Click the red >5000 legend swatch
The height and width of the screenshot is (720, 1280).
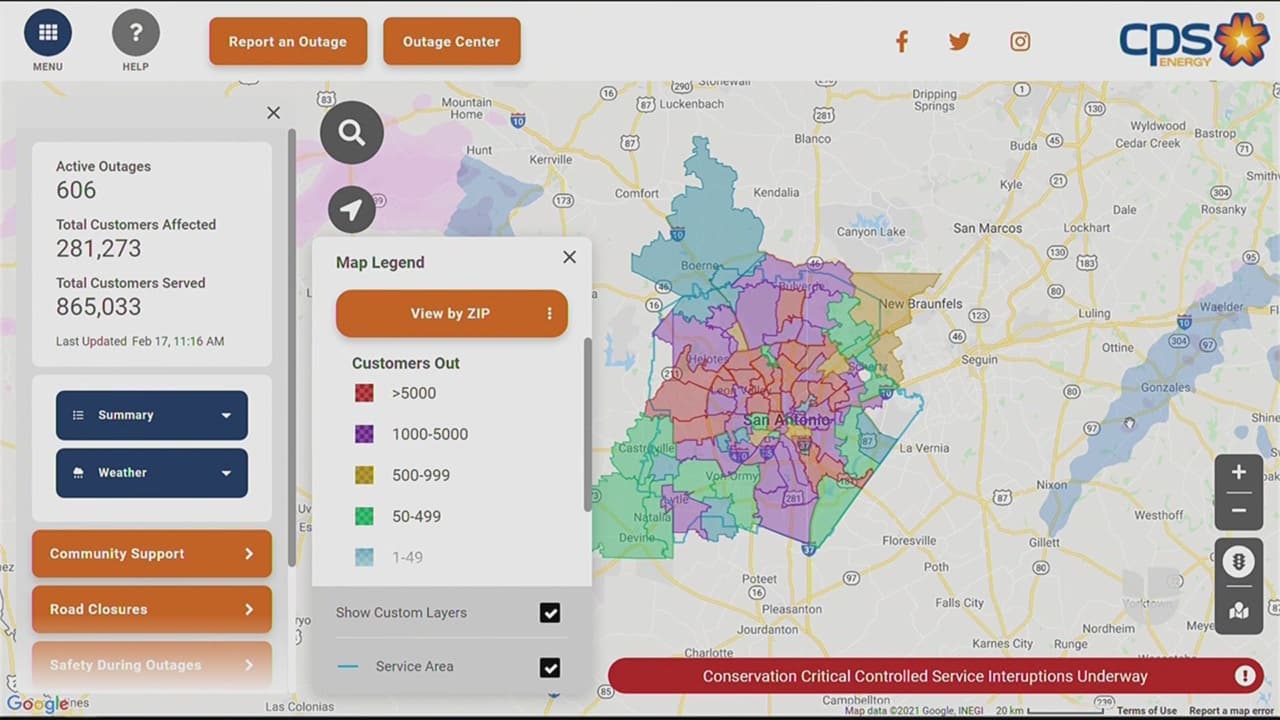pos(364,393)
